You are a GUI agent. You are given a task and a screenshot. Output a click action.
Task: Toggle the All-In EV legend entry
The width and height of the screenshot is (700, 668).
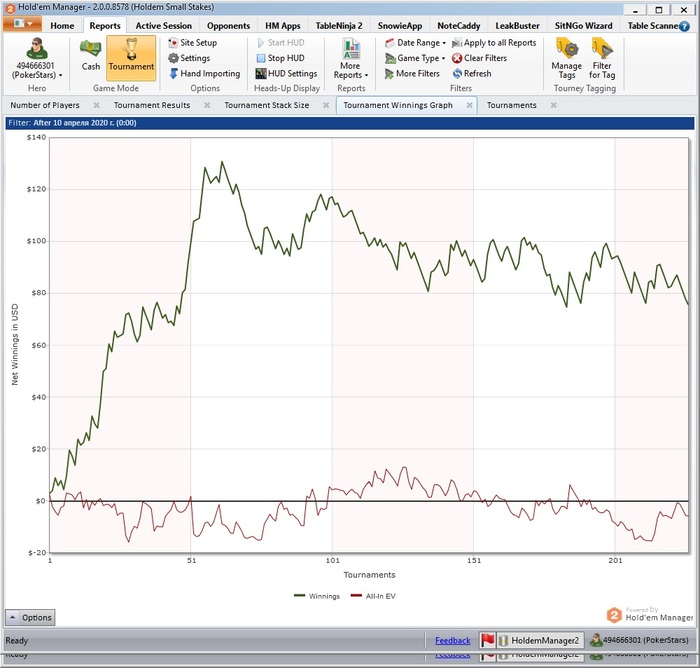pos(374,596)
